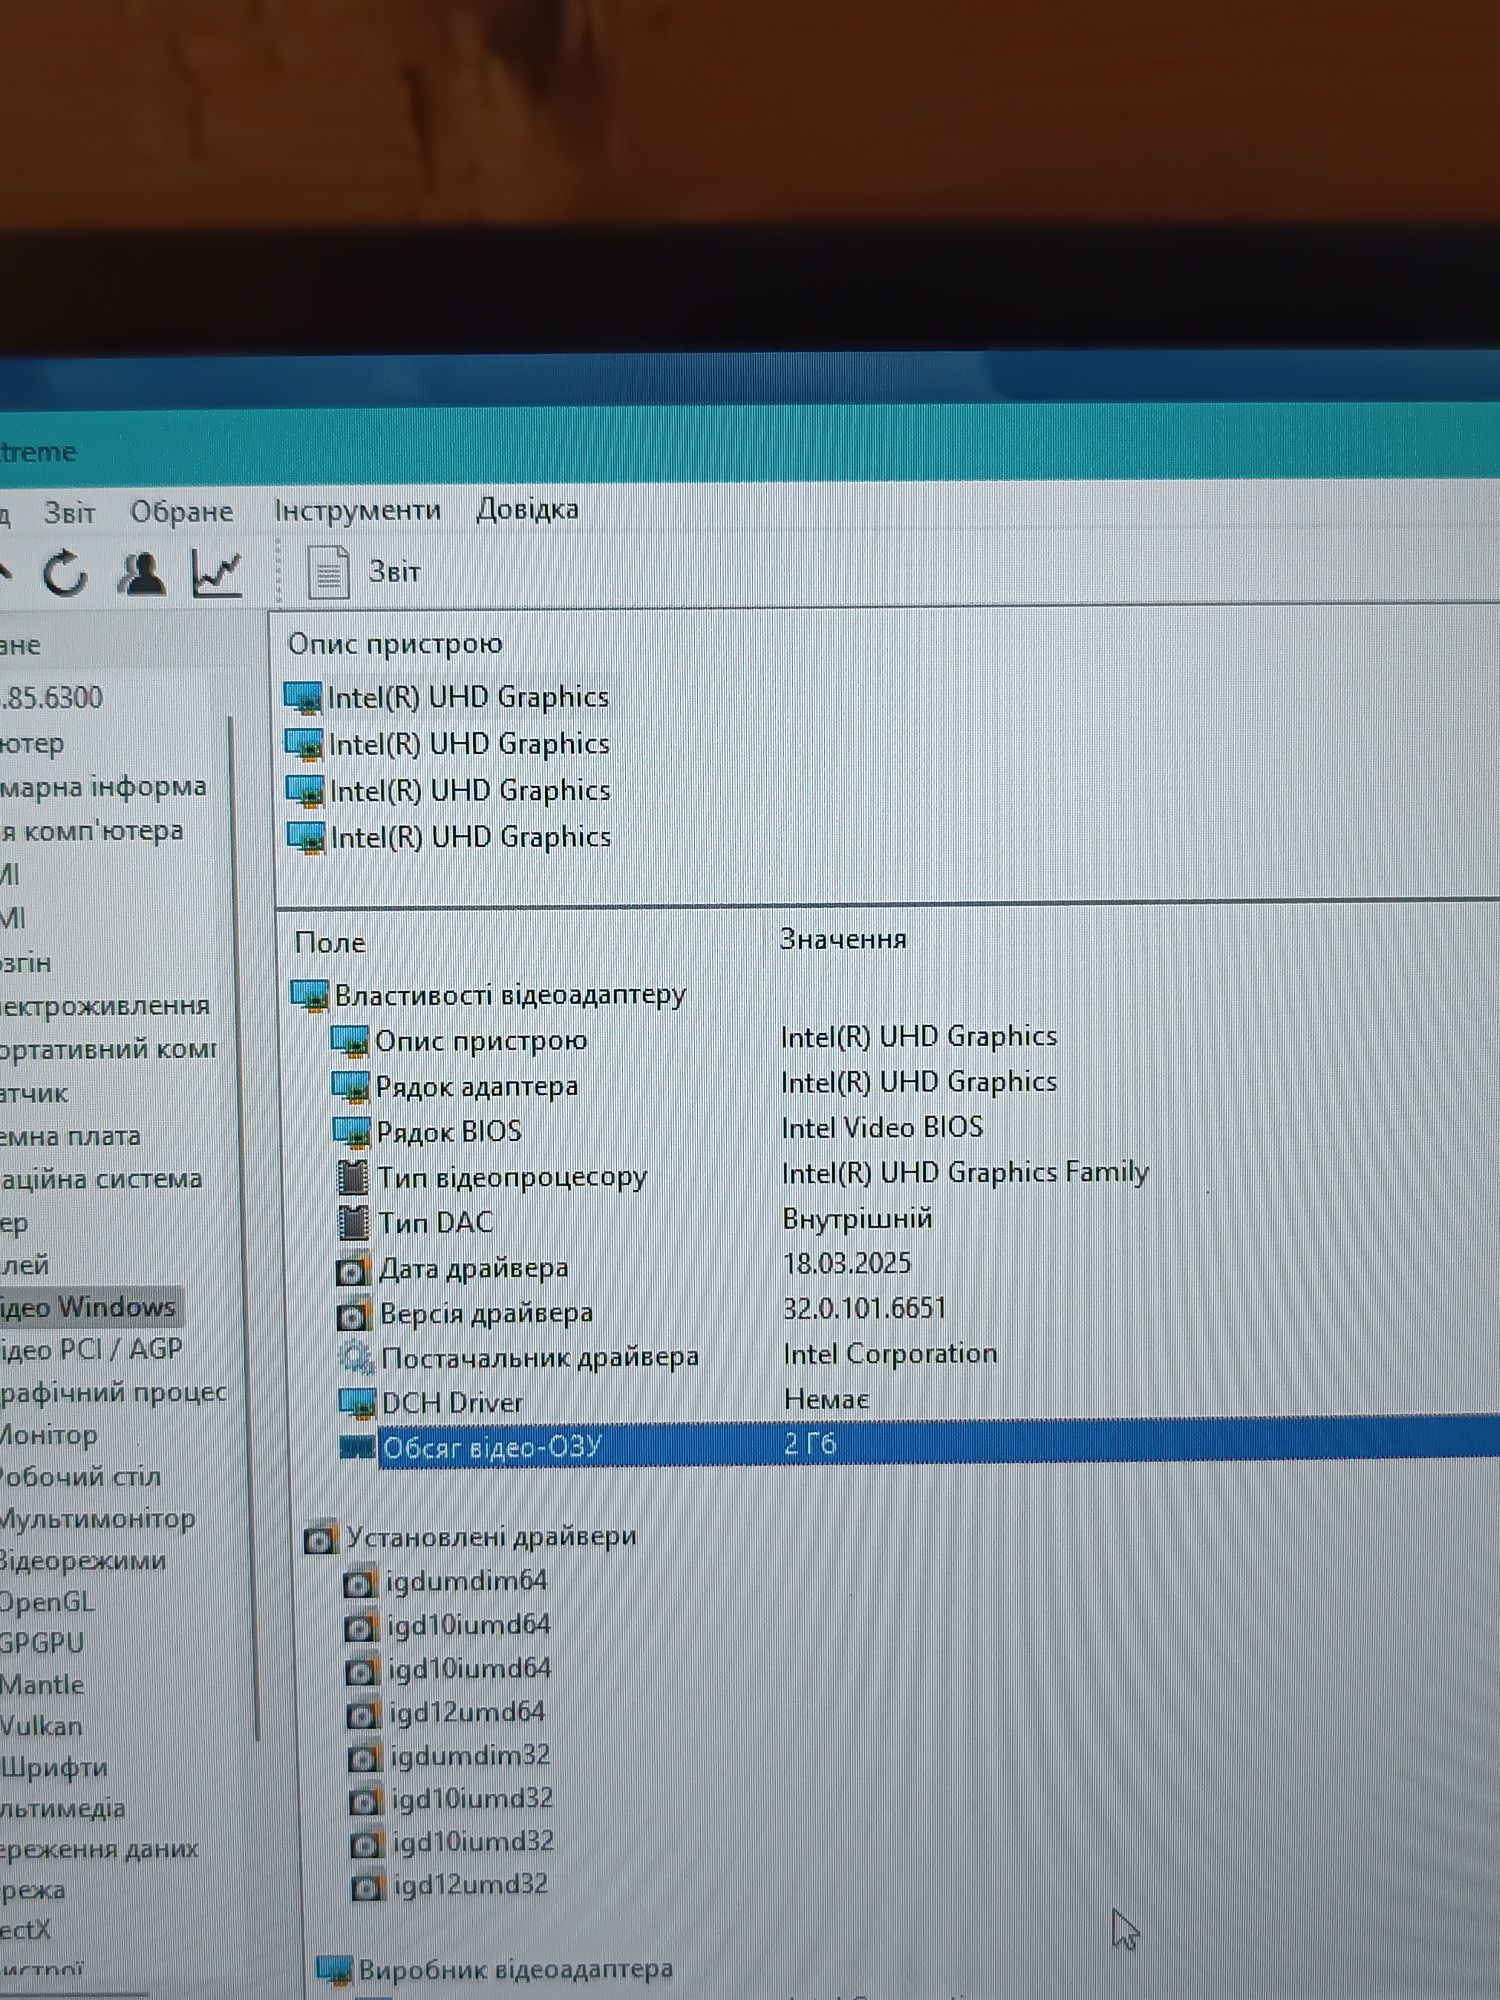Open the Інструменти menu
Screen dimensions: 1500x2000
[x=357, y=510]
